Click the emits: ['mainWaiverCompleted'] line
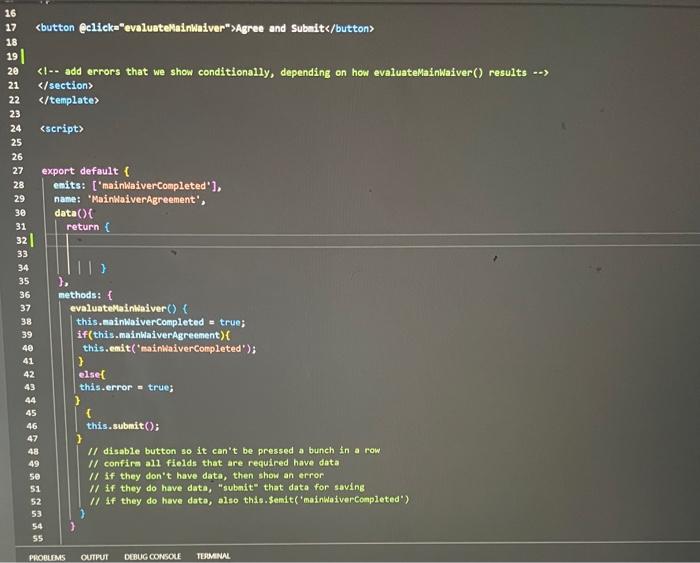The width and height of the screenshot is (700, 563). pyautogui.click(x=138, y=185)
